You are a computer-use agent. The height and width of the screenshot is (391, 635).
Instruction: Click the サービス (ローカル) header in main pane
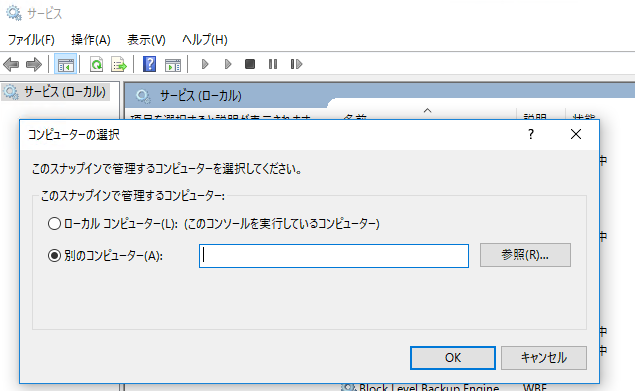[x=201, y=96]
